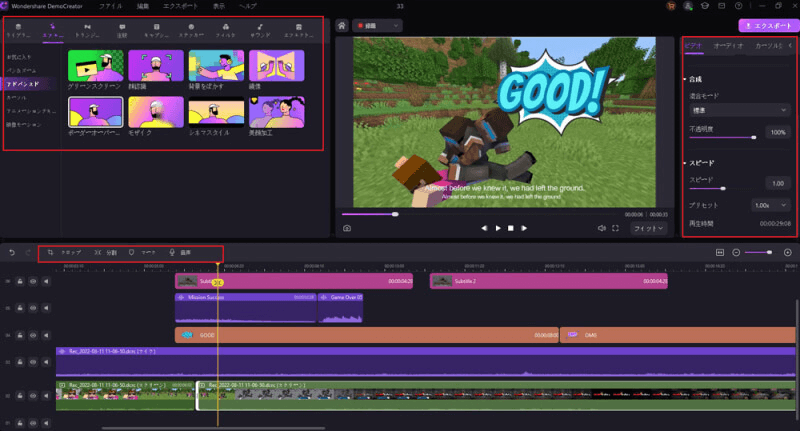Open the Help (ヘルプ) menu
The height and width of the screenshot is (431, 800).
248,6
